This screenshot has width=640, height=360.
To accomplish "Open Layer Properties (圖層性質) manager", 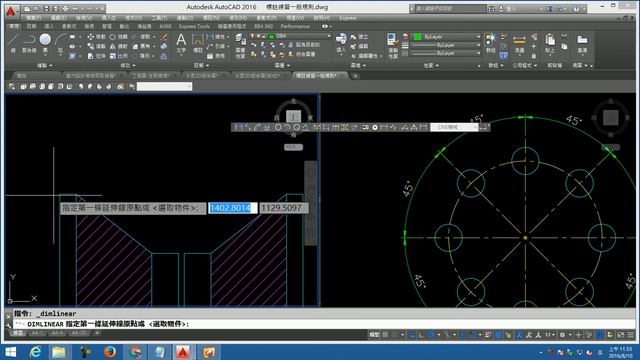I will click(240, 46).
